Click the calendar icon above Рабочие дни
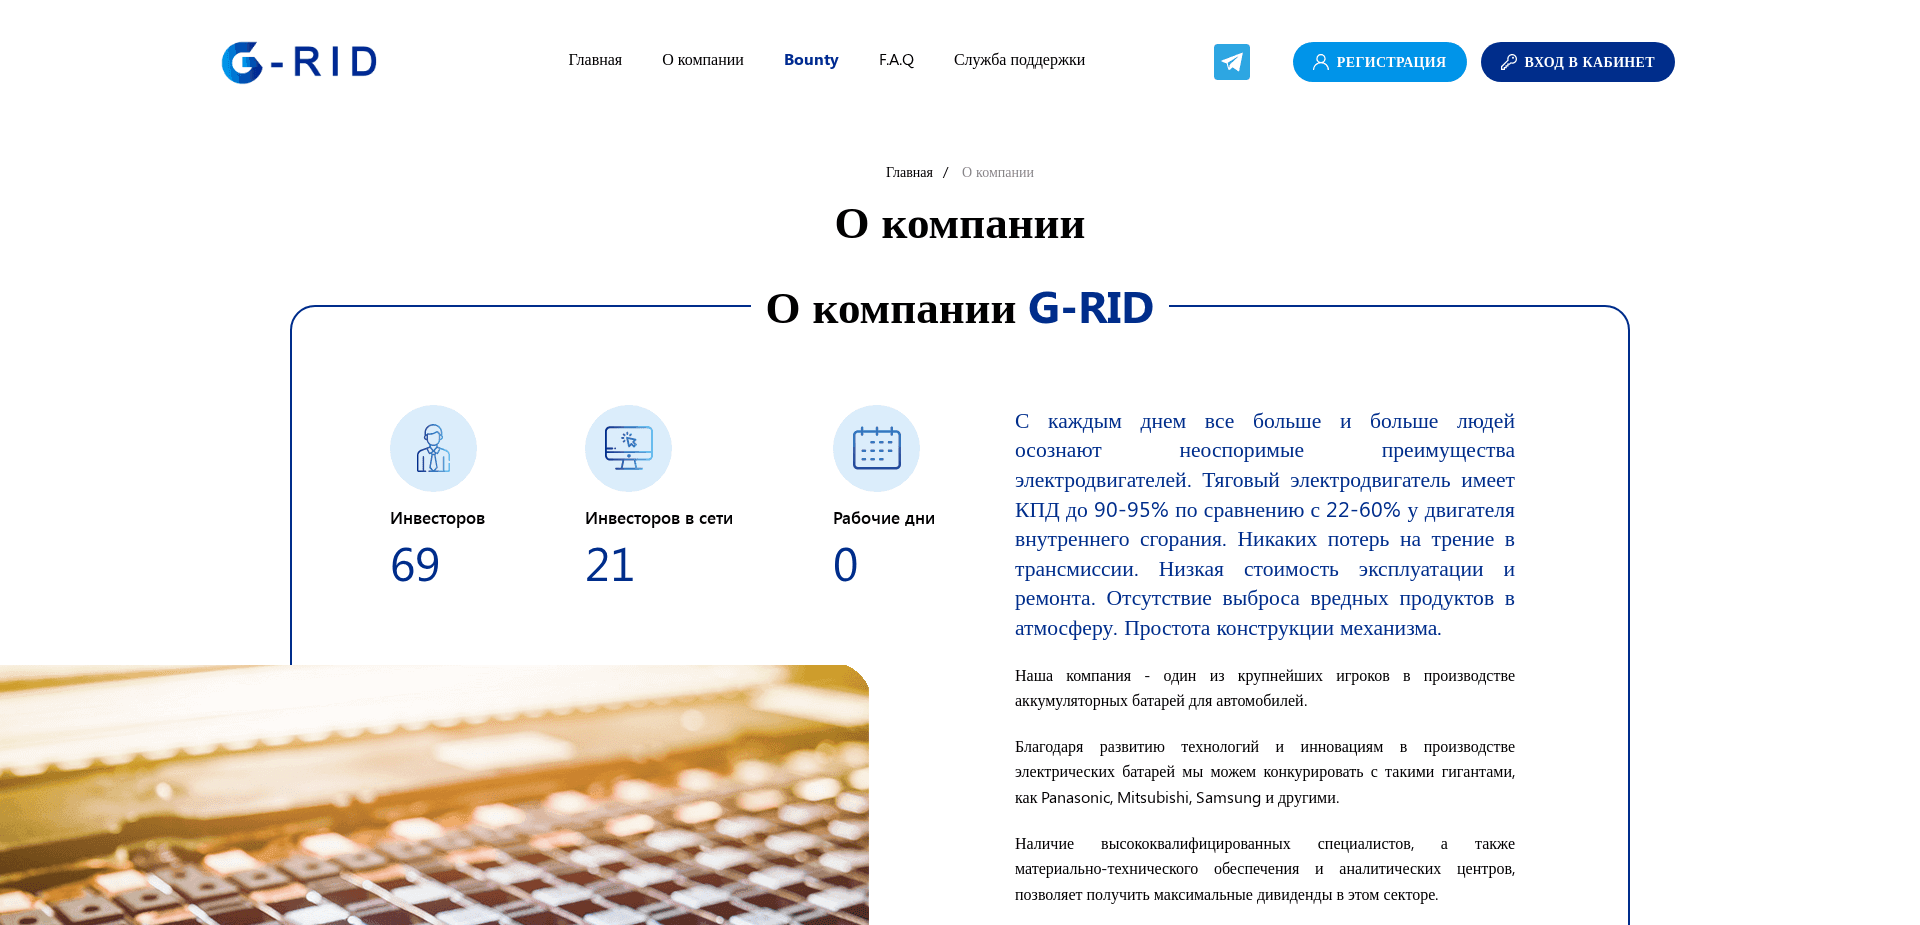This screenshot has height=925, width=1920. 877,448
